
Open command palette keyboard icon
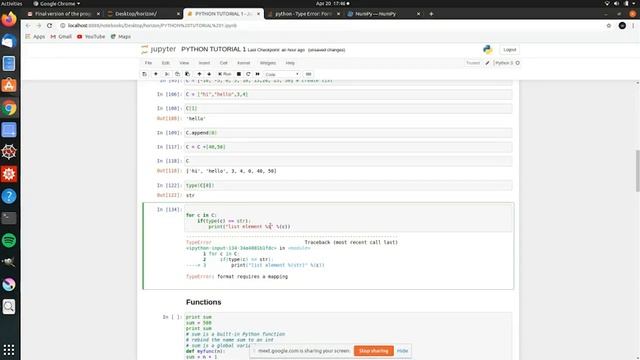point(309,74)
